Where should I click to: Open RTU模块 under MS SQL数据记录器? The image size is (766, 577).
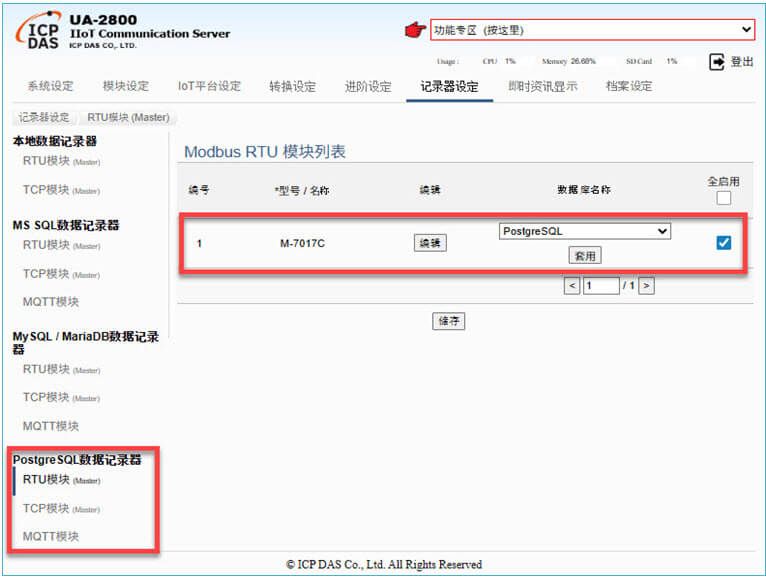[62, 245]
